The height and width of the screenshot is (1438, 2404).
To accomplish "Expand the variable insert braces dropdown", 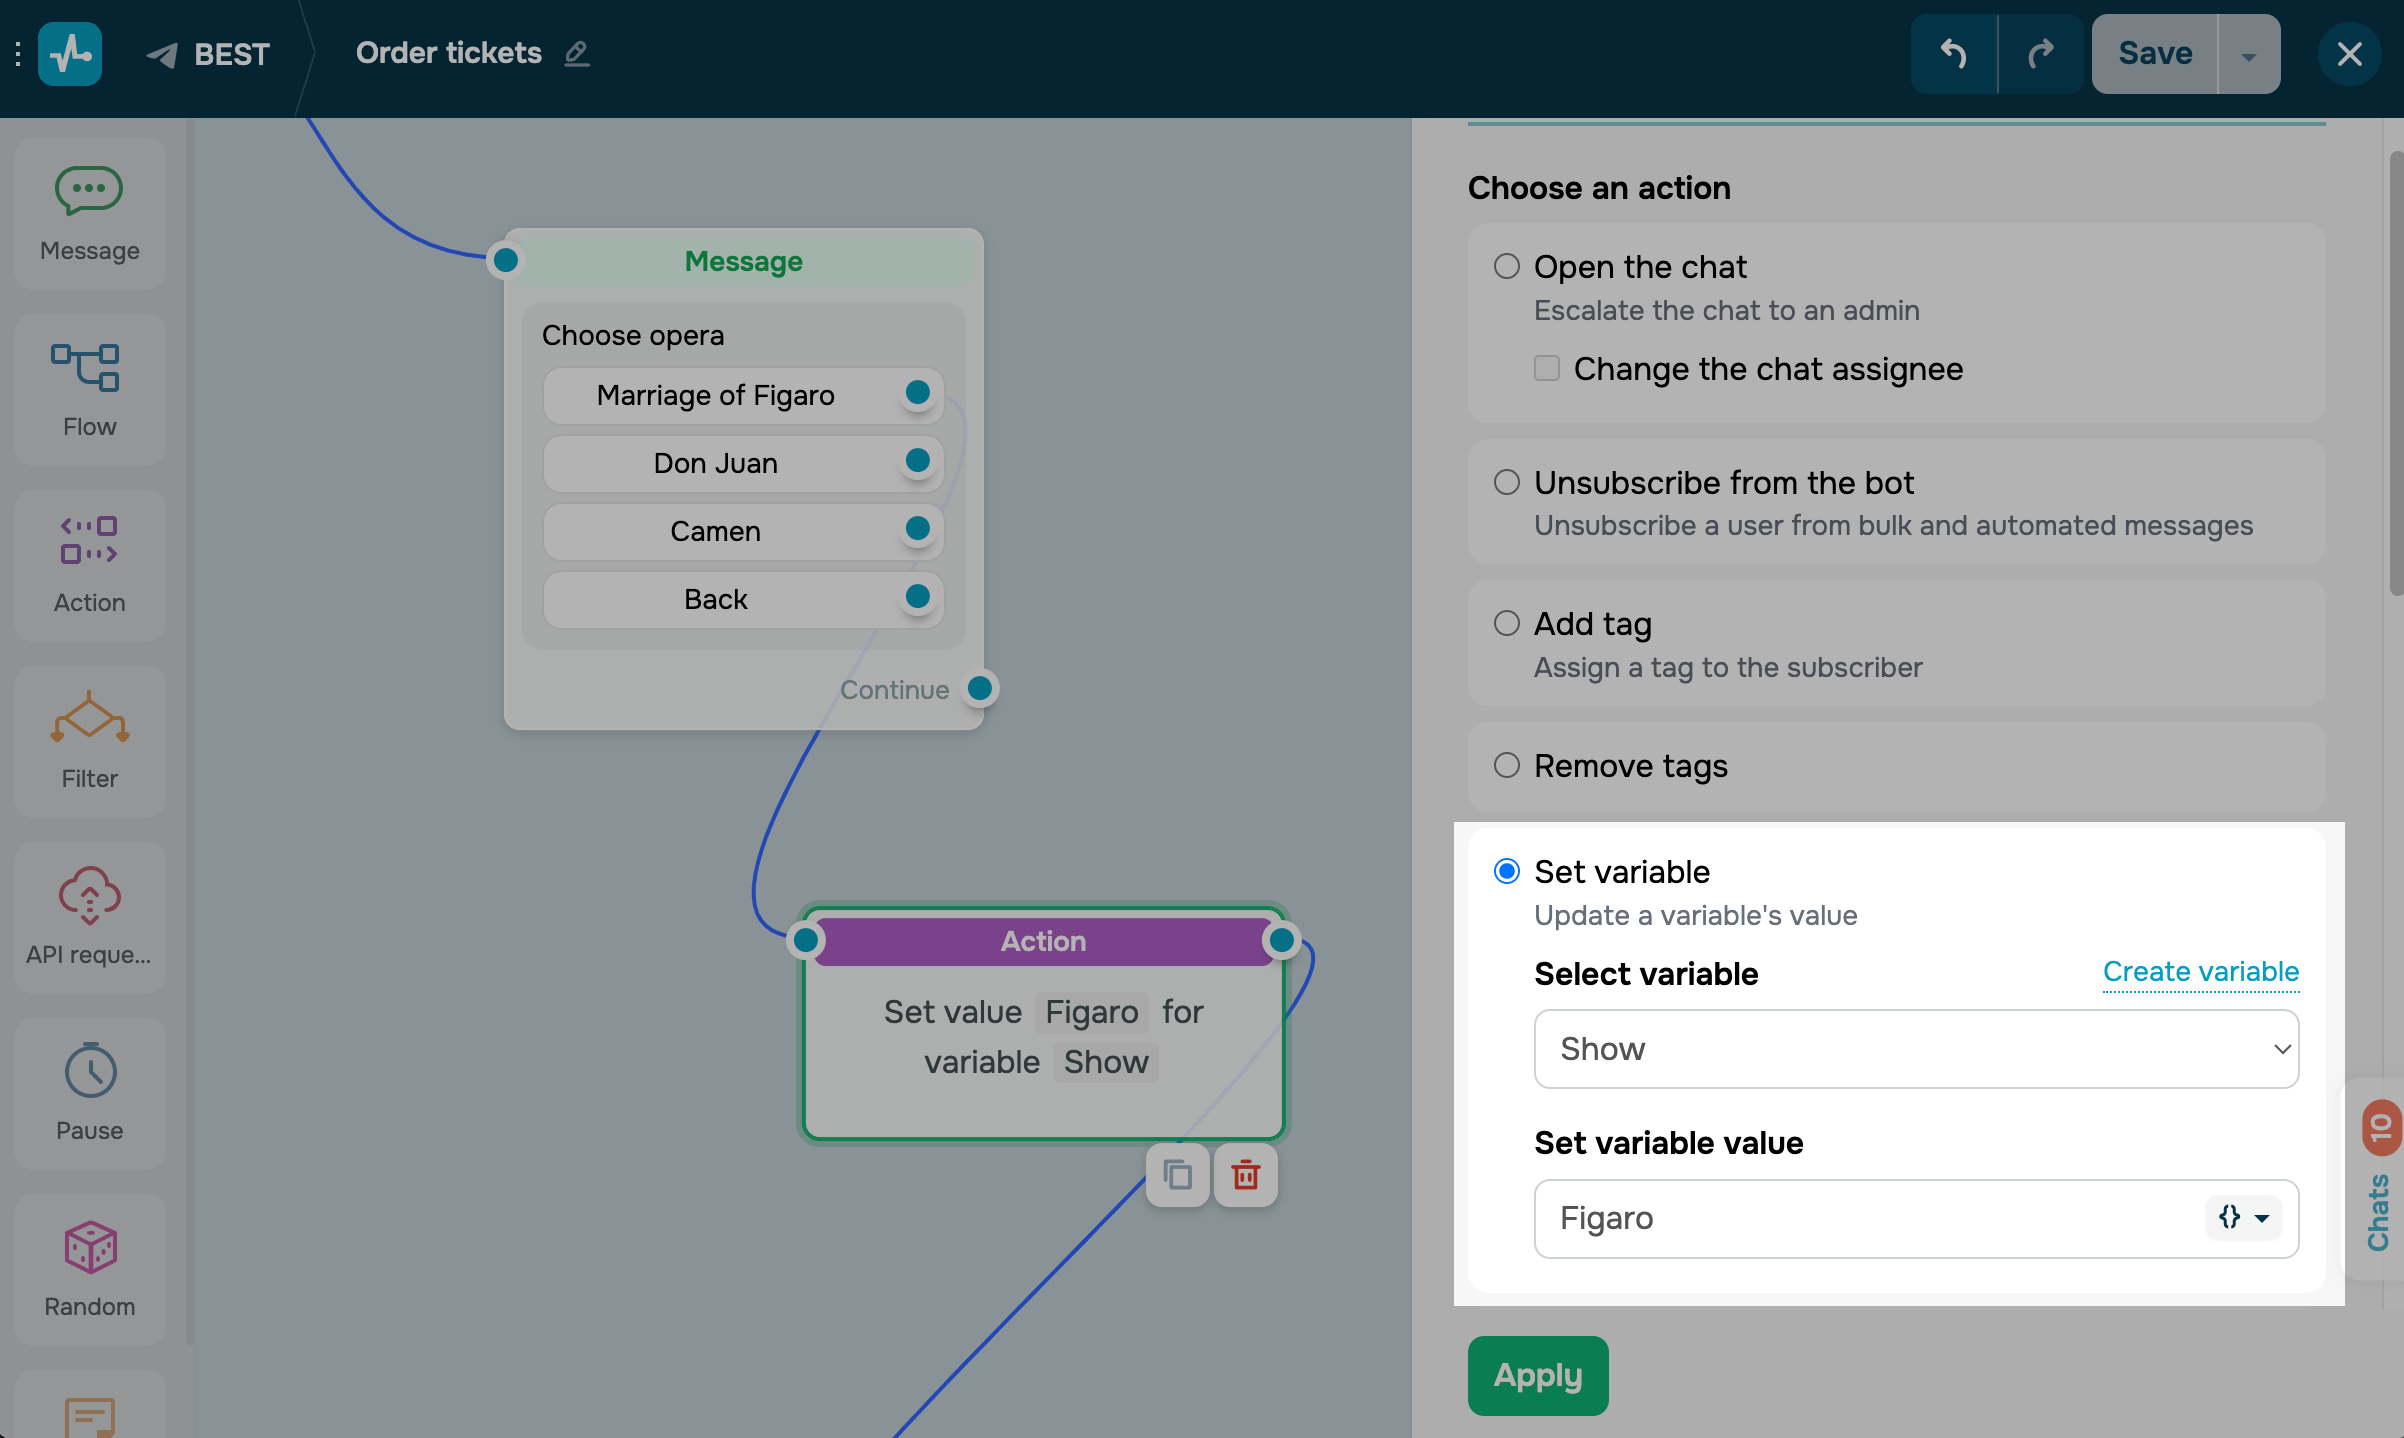I will [x=2243, y=1218].
